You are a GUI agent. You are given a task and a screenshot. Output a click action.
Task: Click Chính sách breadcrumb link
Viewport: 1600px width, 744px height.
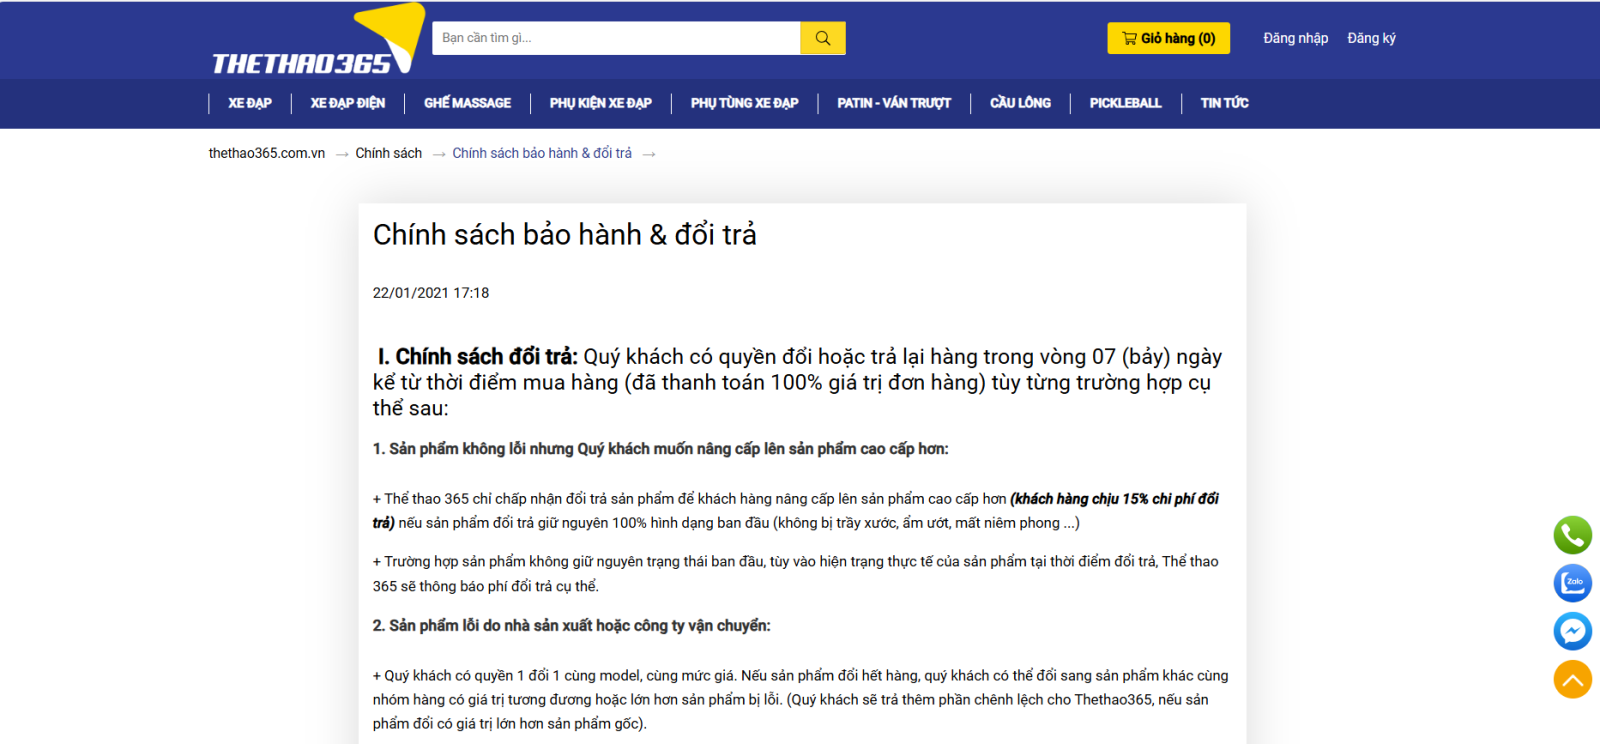(388, 153)
